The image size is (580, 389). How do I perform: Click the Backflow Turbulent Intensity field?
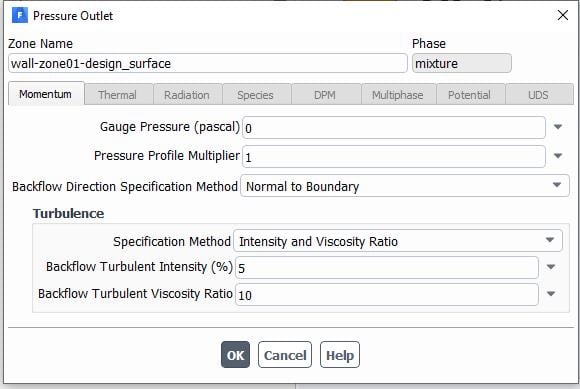coord(387,267)
